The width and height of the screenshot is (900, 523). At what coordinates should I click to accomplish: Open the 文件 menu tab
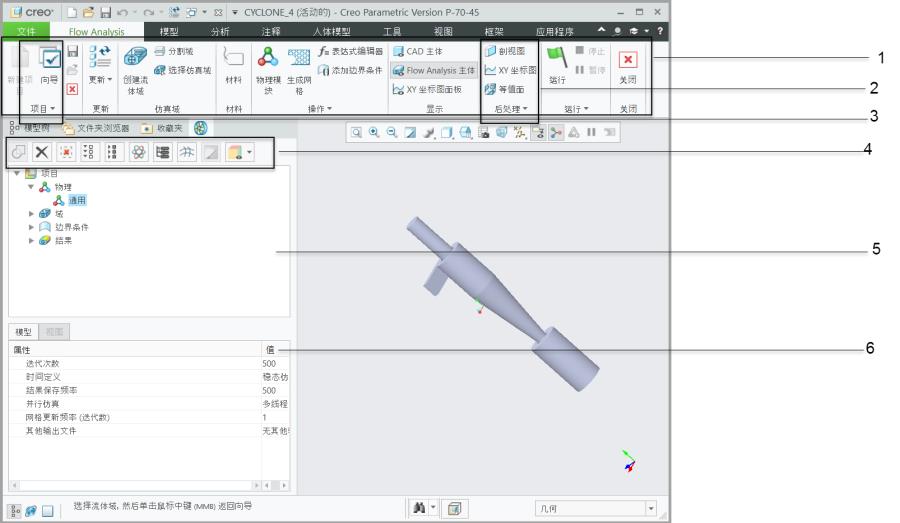click(26, 32)
